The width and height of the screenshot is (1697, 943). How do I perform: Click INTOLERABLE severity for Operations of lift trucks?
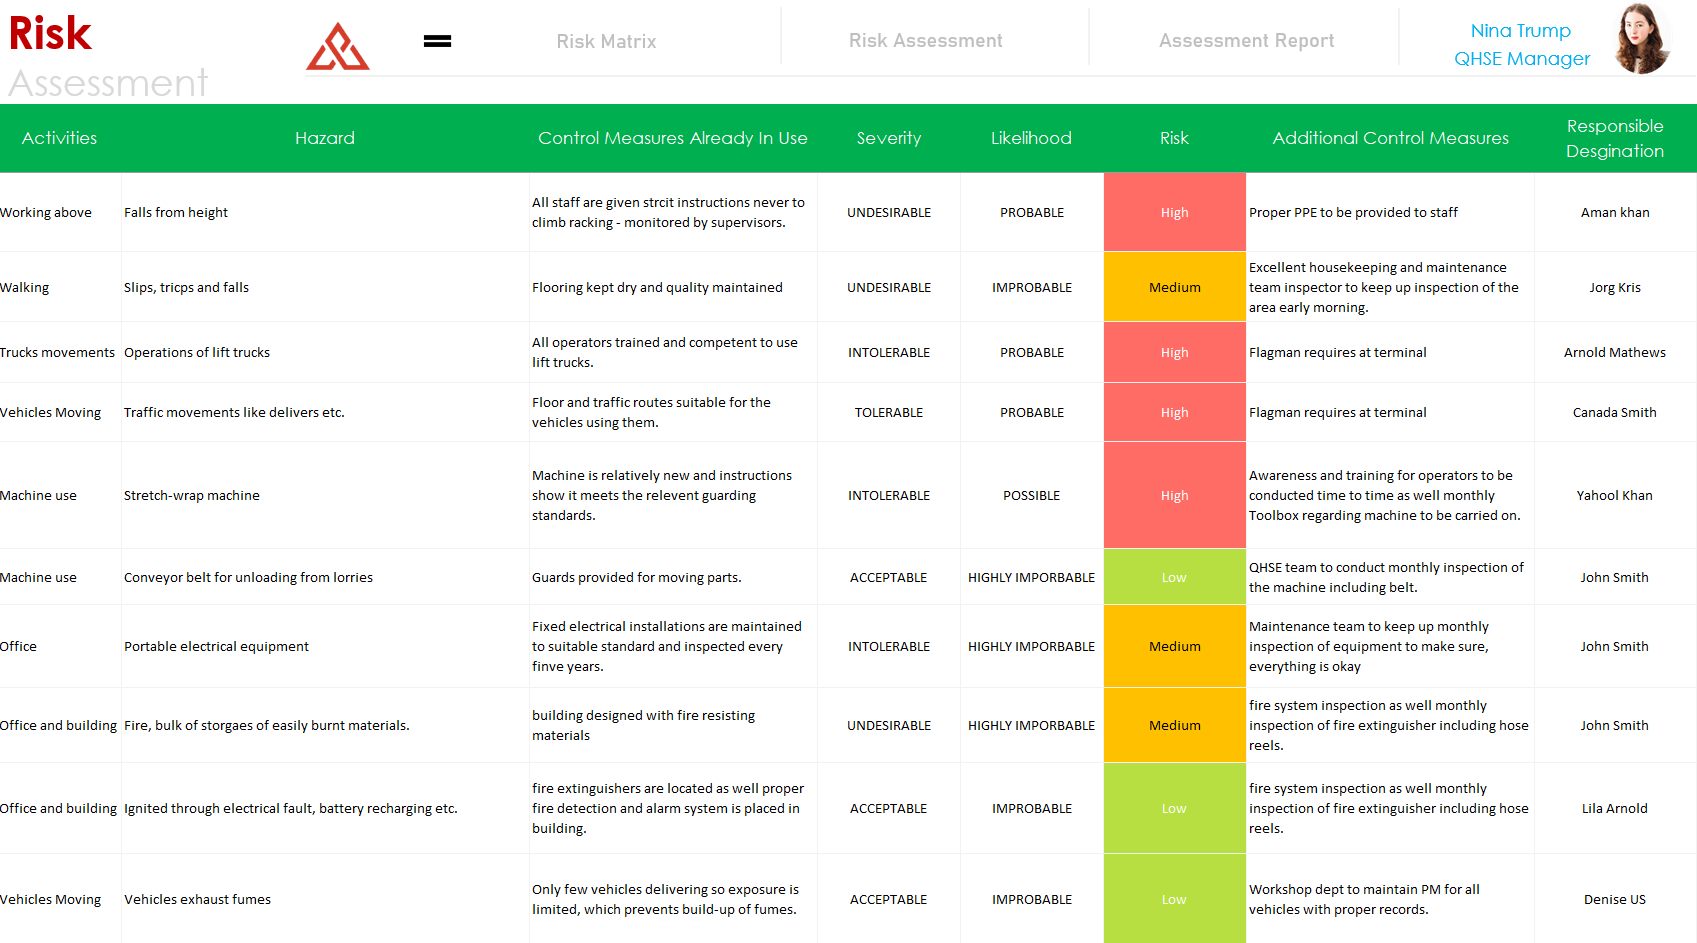tap(889, 352)
